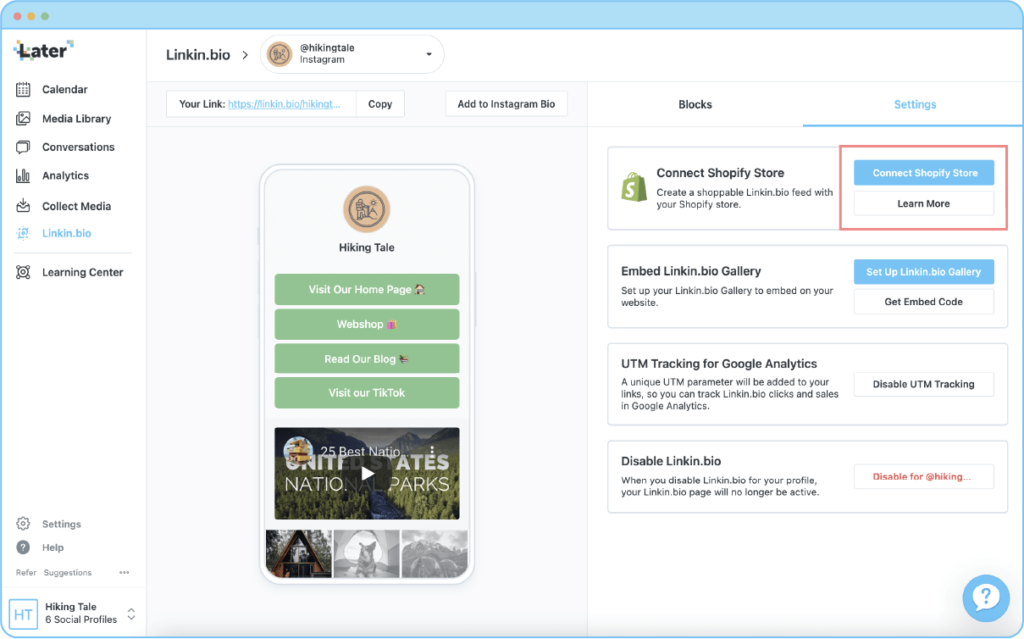Viewport: 1024px width, 639px height.
Task: Click the Refer link in sidebar footer
Action: [26, 572]
